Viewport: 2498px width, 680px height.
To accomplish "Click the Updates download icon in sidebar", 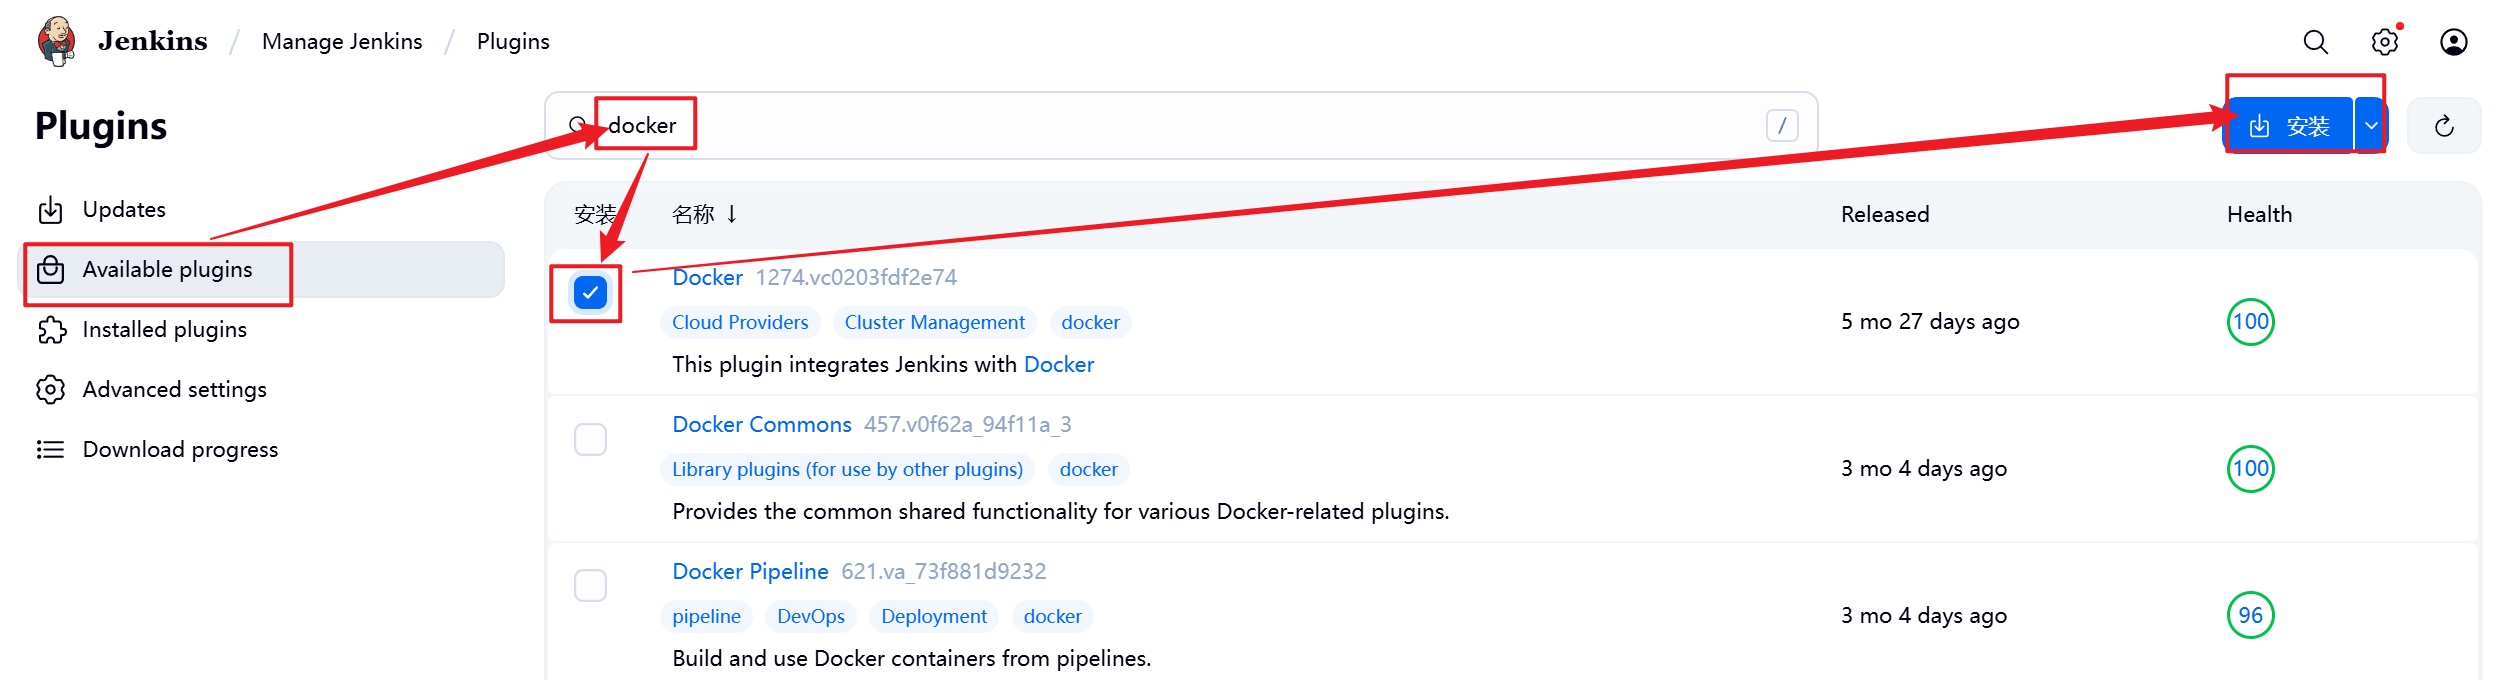I will (51, 210).
